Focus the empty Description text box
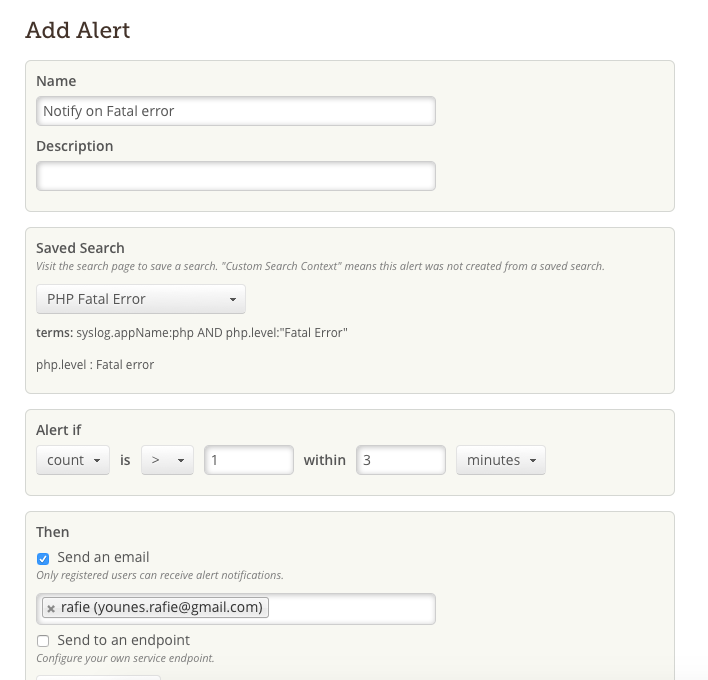The image size is (708, 680). 235,176
